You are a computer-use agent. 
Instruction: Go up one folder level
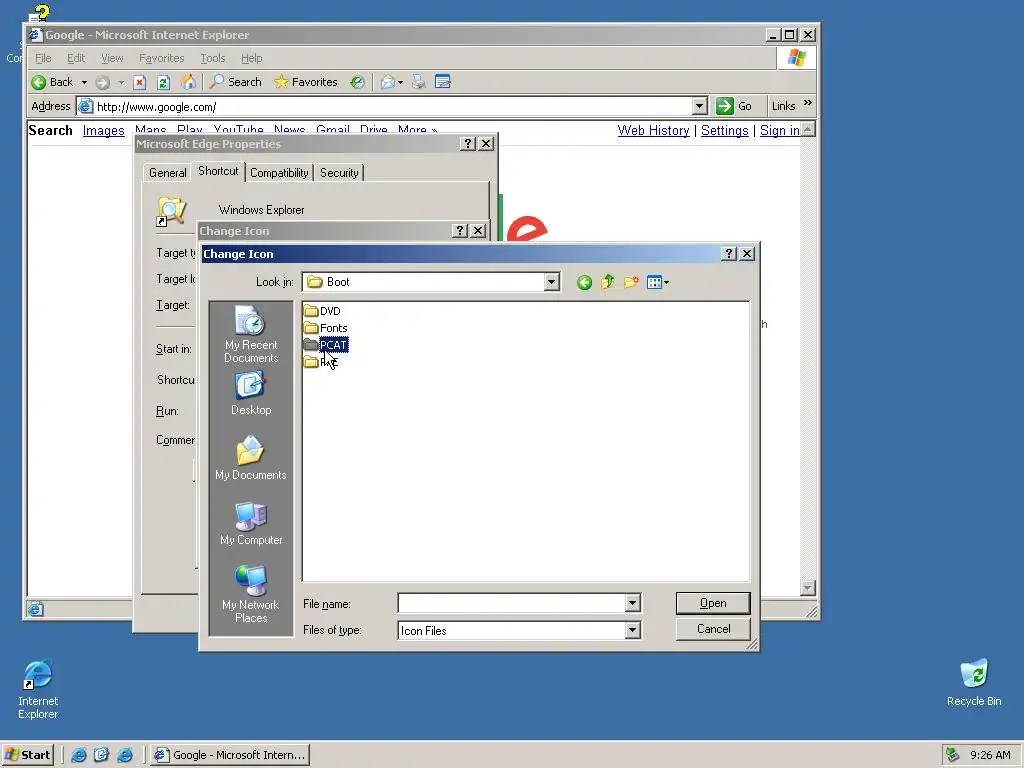[607, 282]
